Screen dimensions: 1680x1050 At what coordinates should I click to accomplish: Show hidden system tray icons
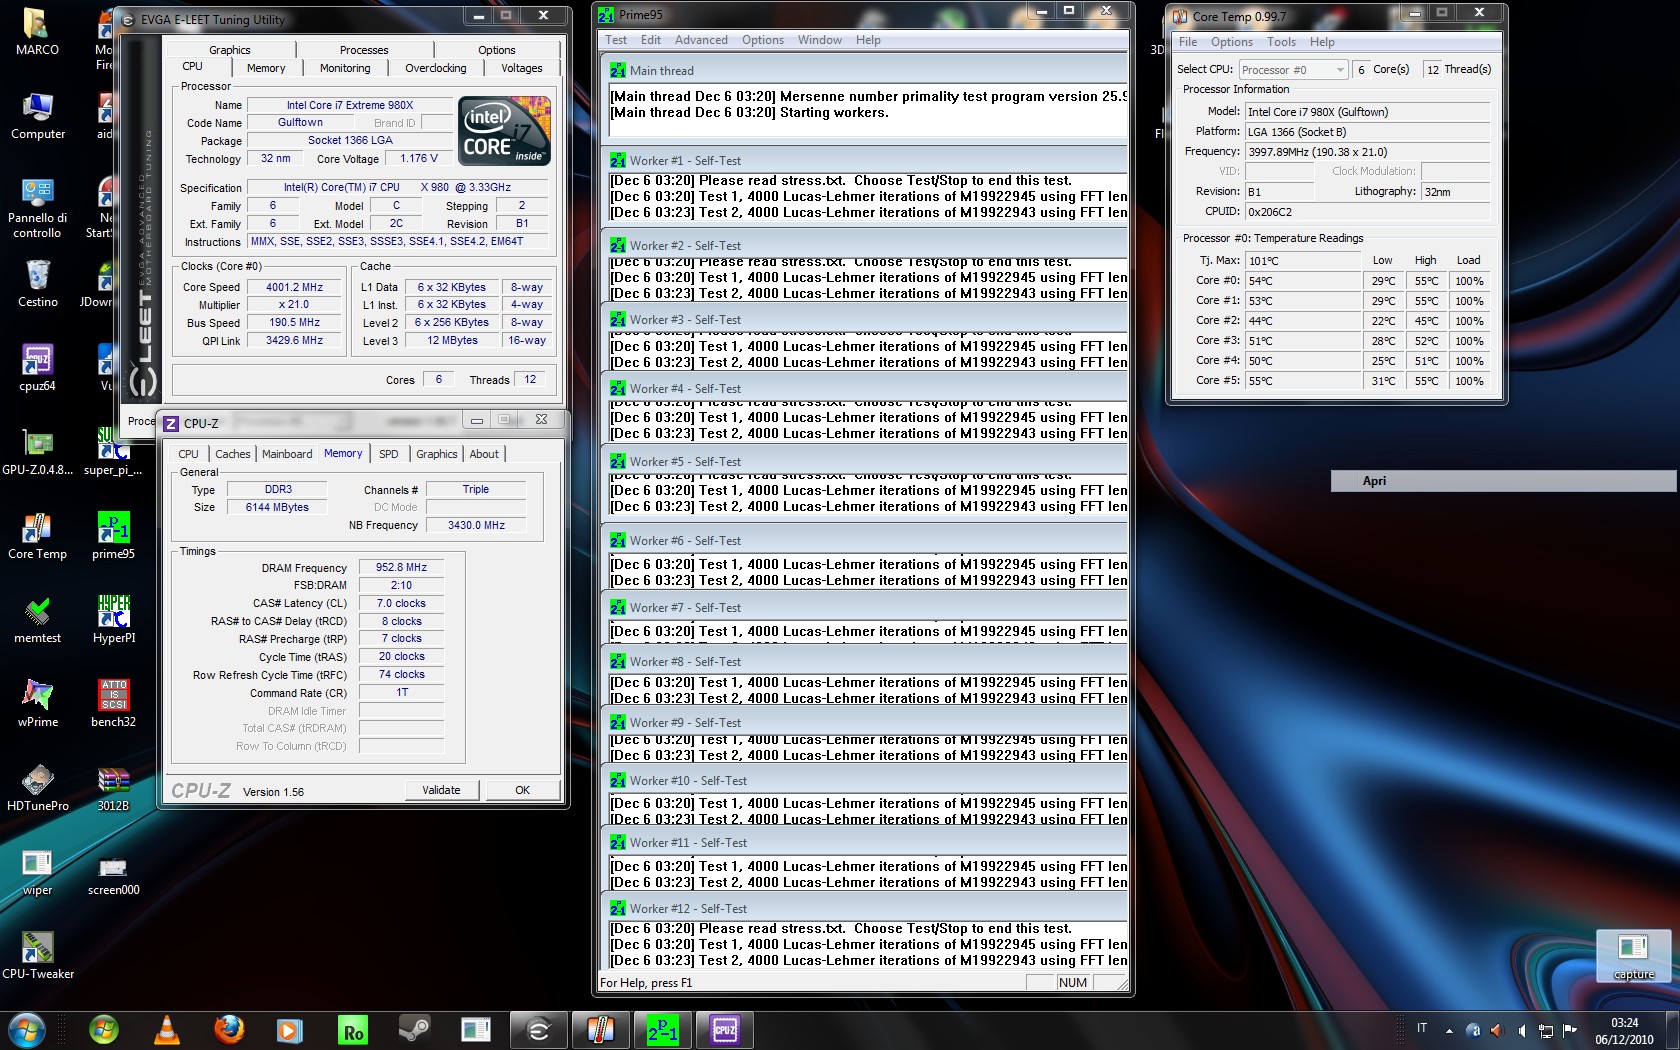[x=1449, y=1030]
